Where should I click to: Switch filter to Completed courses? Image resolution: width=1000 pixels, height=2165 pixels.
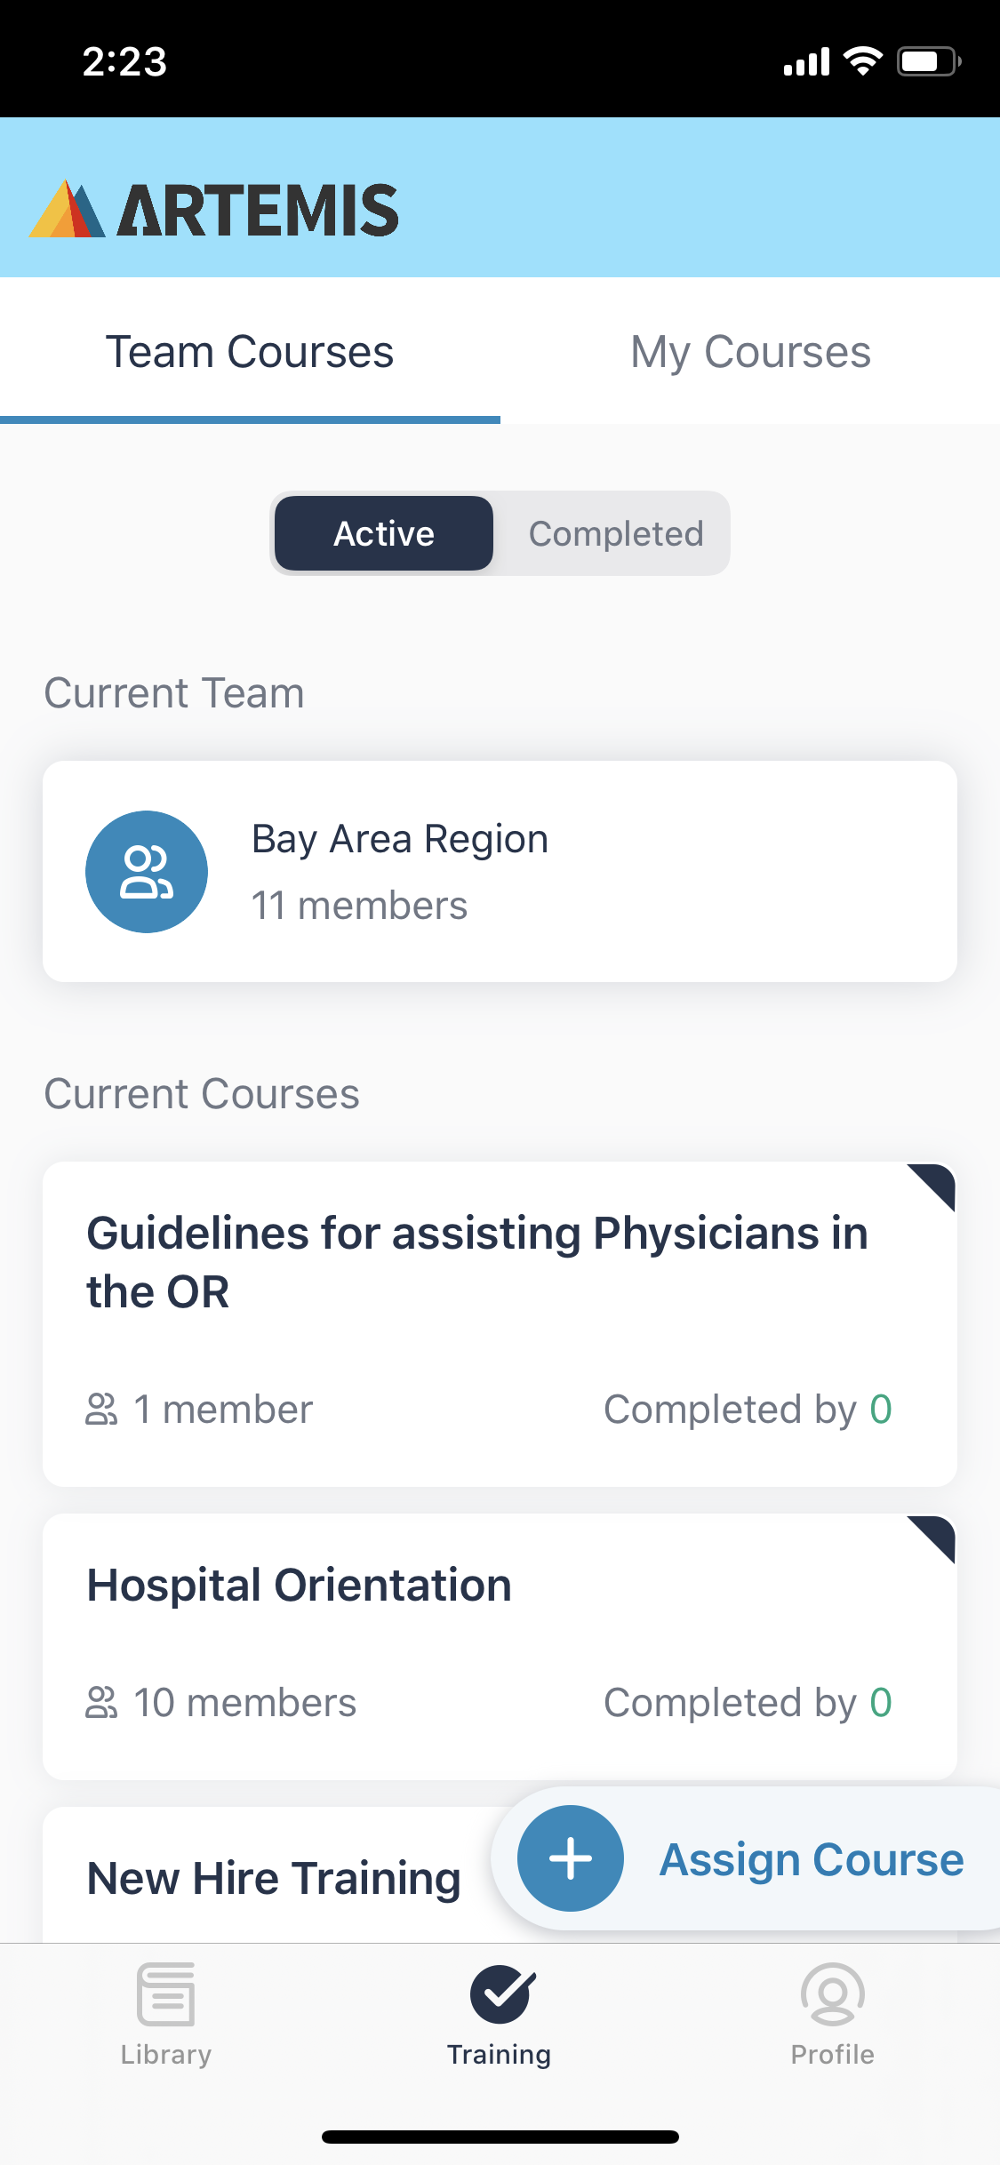click(x=616, y=534)
